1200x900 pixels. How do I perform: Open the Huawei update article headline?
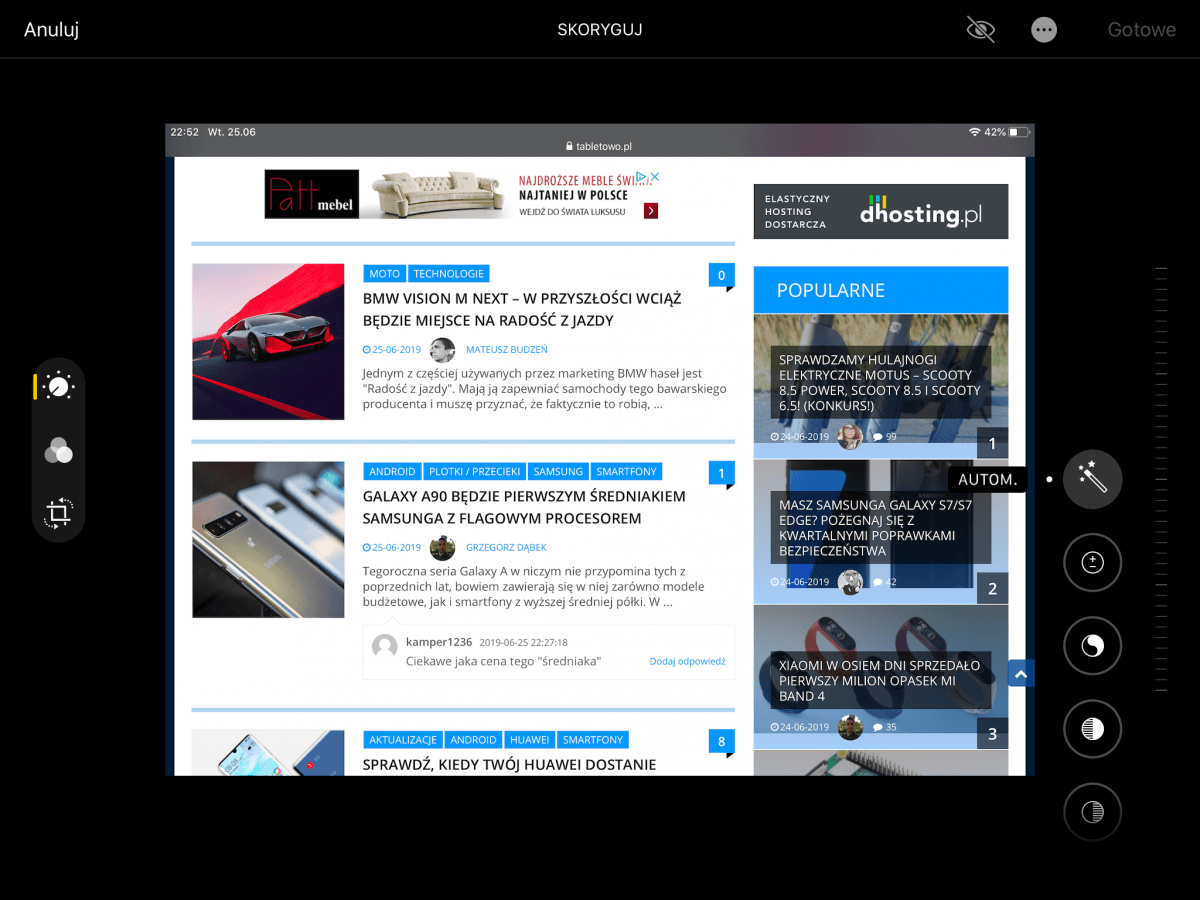tap(509, 764)
